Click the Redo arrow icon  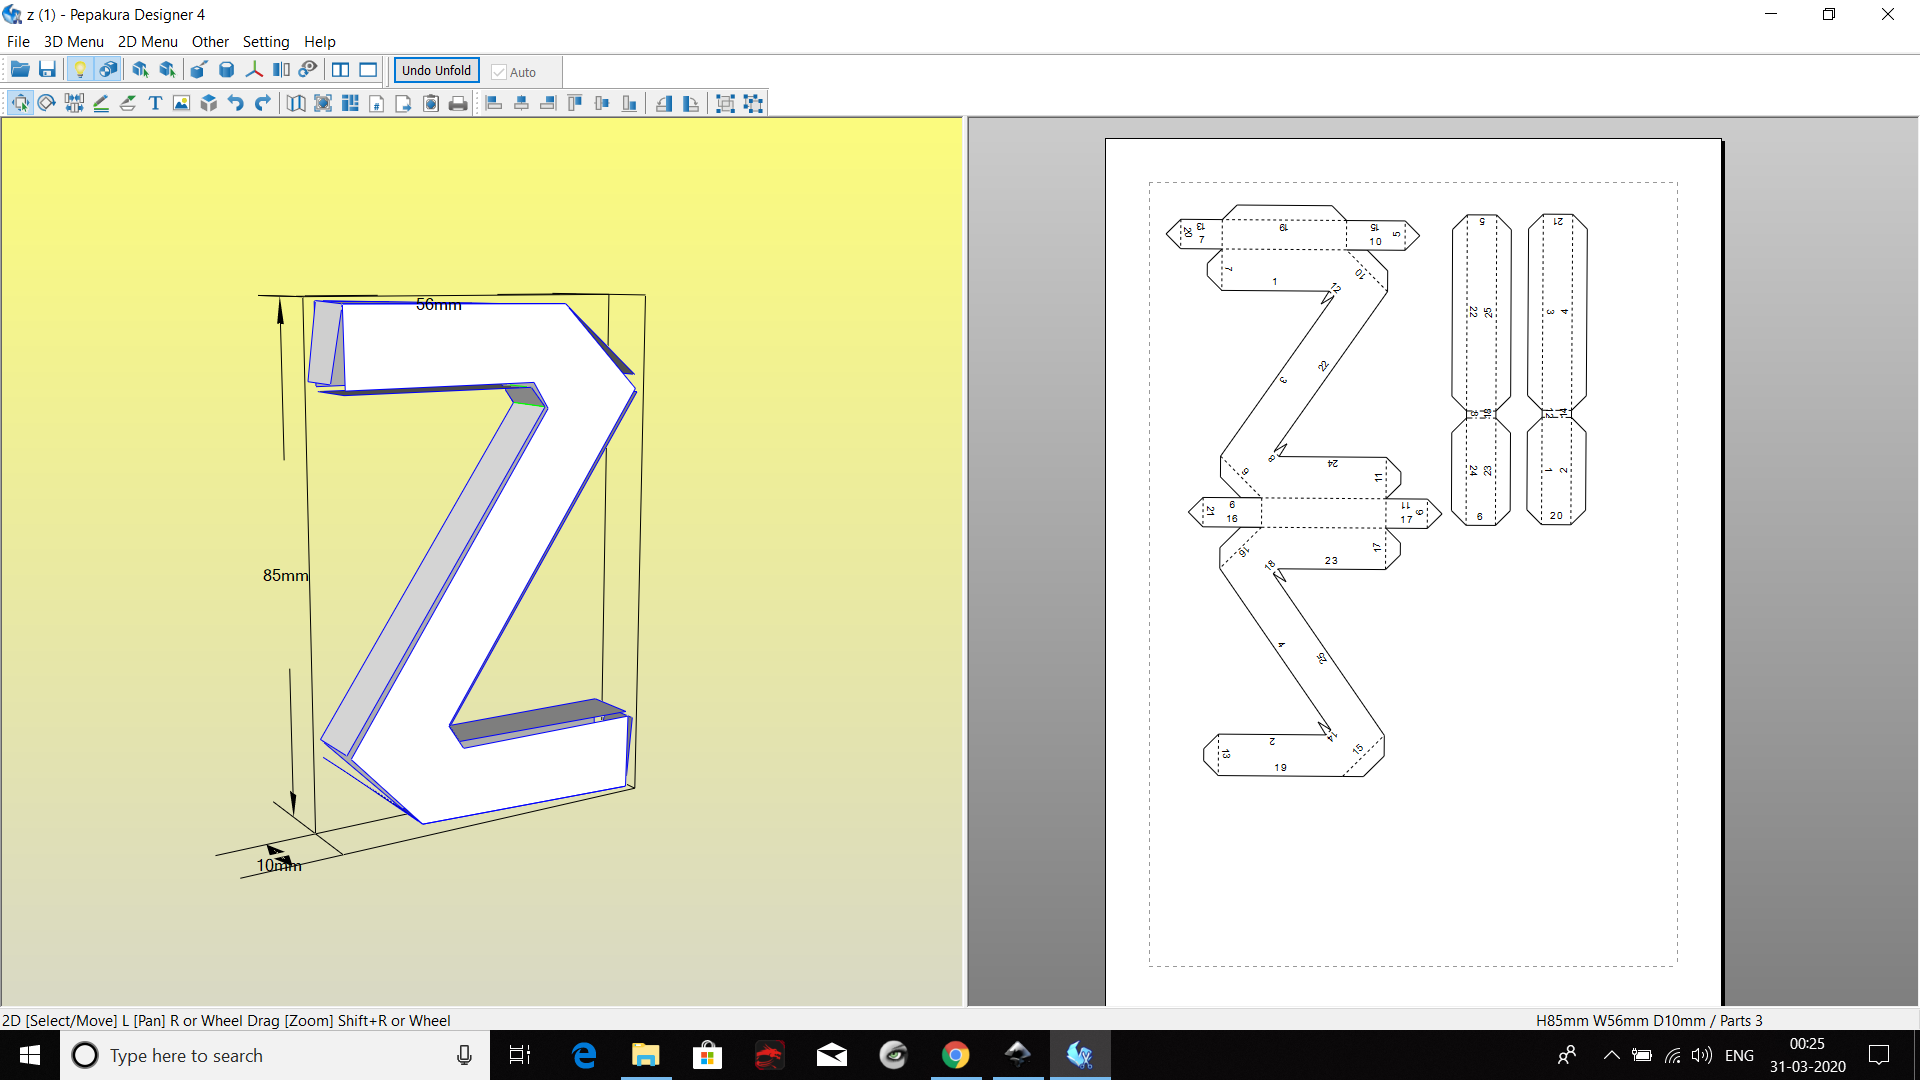tap(262, 103)
